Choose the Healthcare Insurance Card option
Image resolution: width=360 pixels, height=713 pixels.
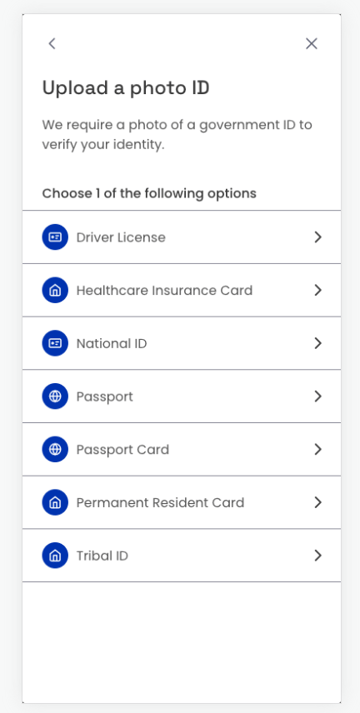pos(182,290)
